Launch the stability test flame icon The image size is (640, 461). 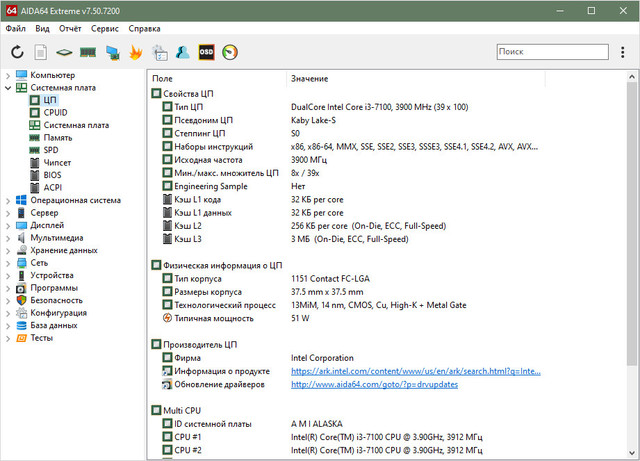point(136,52)
